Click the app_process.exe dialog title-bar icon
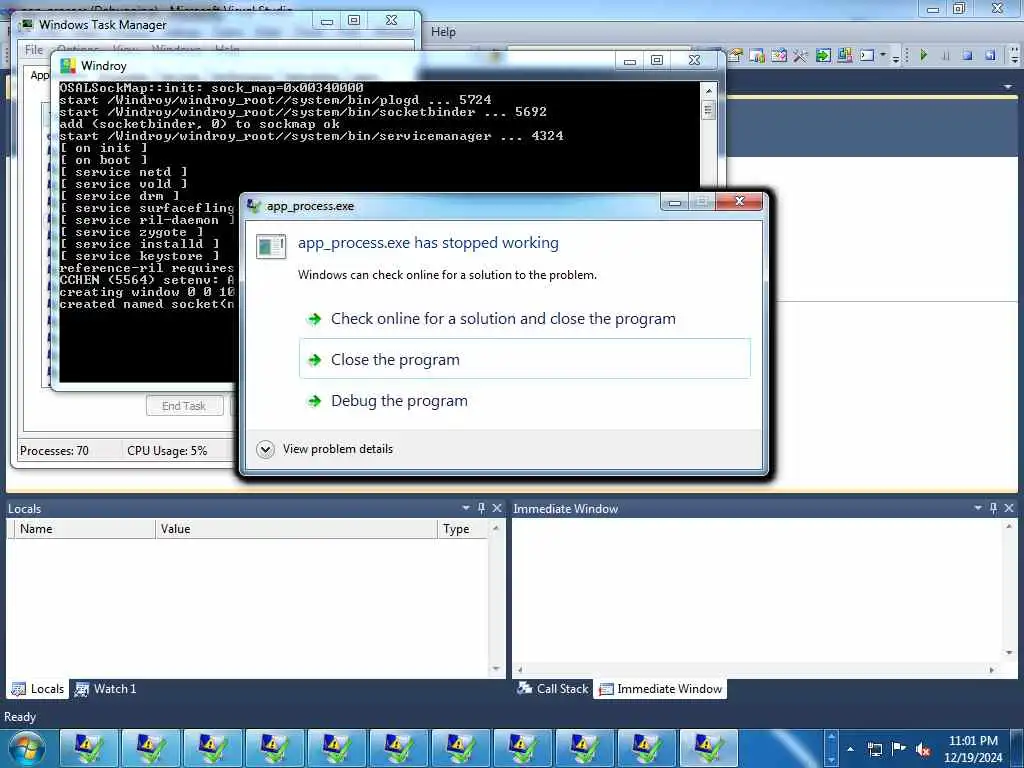This screenshot has width=1024, height=768. (254, 206)
